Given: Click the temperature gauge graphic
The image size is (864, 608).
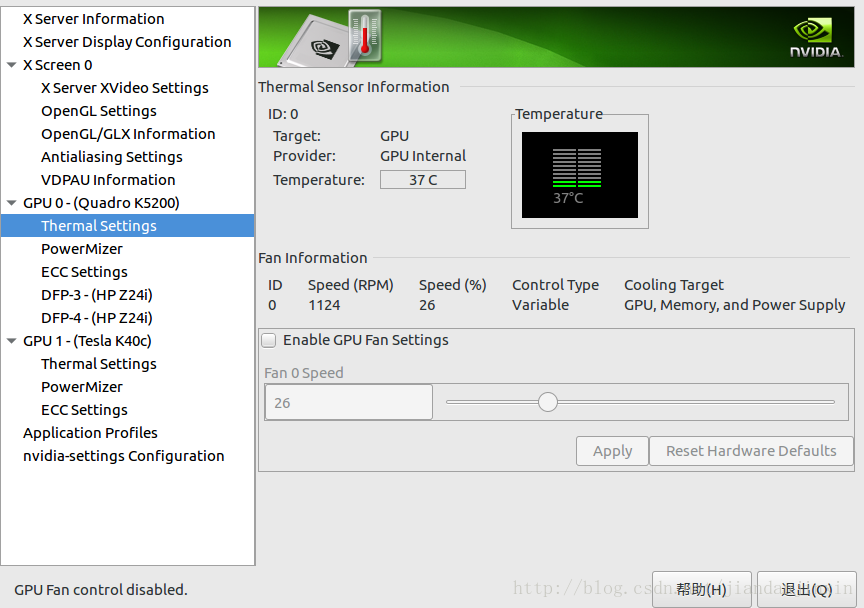Looking at the screenshot, I should pyautogui.click(x=580, y=175).
